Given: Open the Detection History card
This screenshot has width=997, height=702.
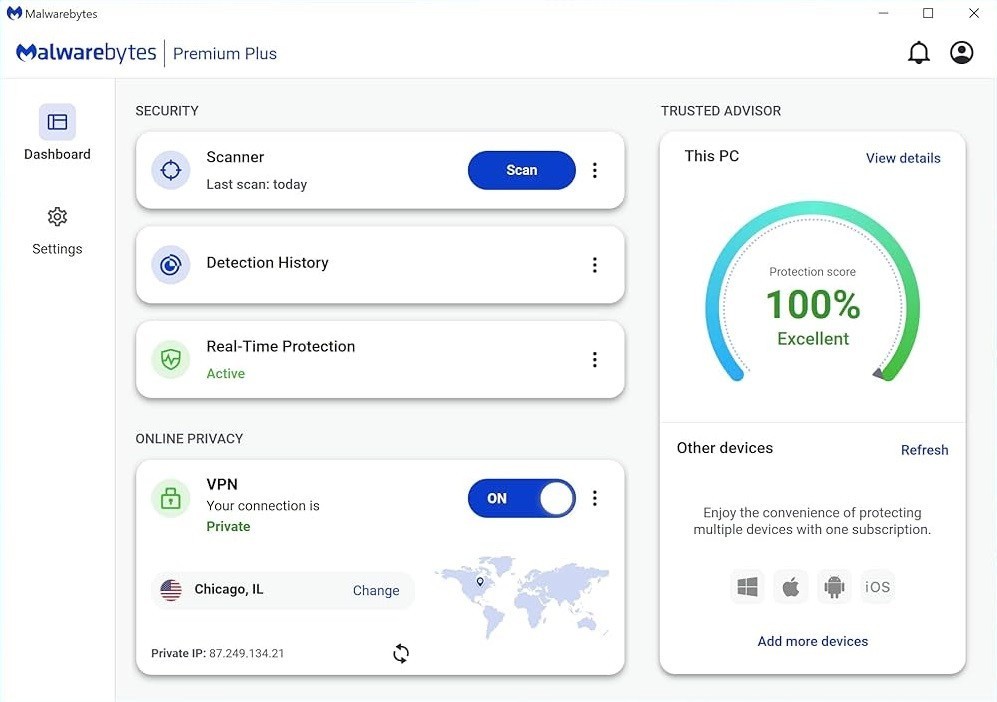Looking at the screenshot, I should click(x=380, y=265).
